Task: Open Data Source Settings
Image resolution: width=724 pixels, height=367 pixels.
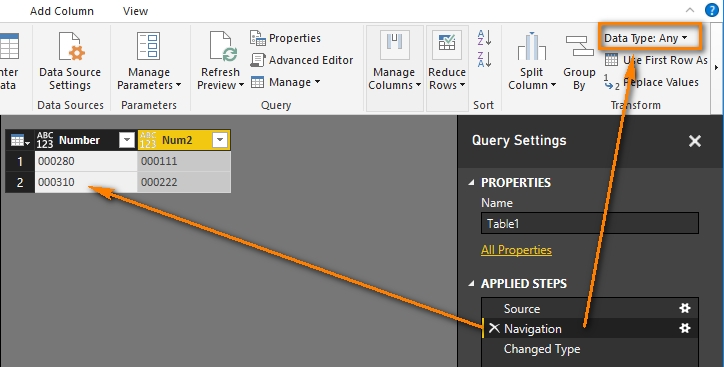Action: 70,60
